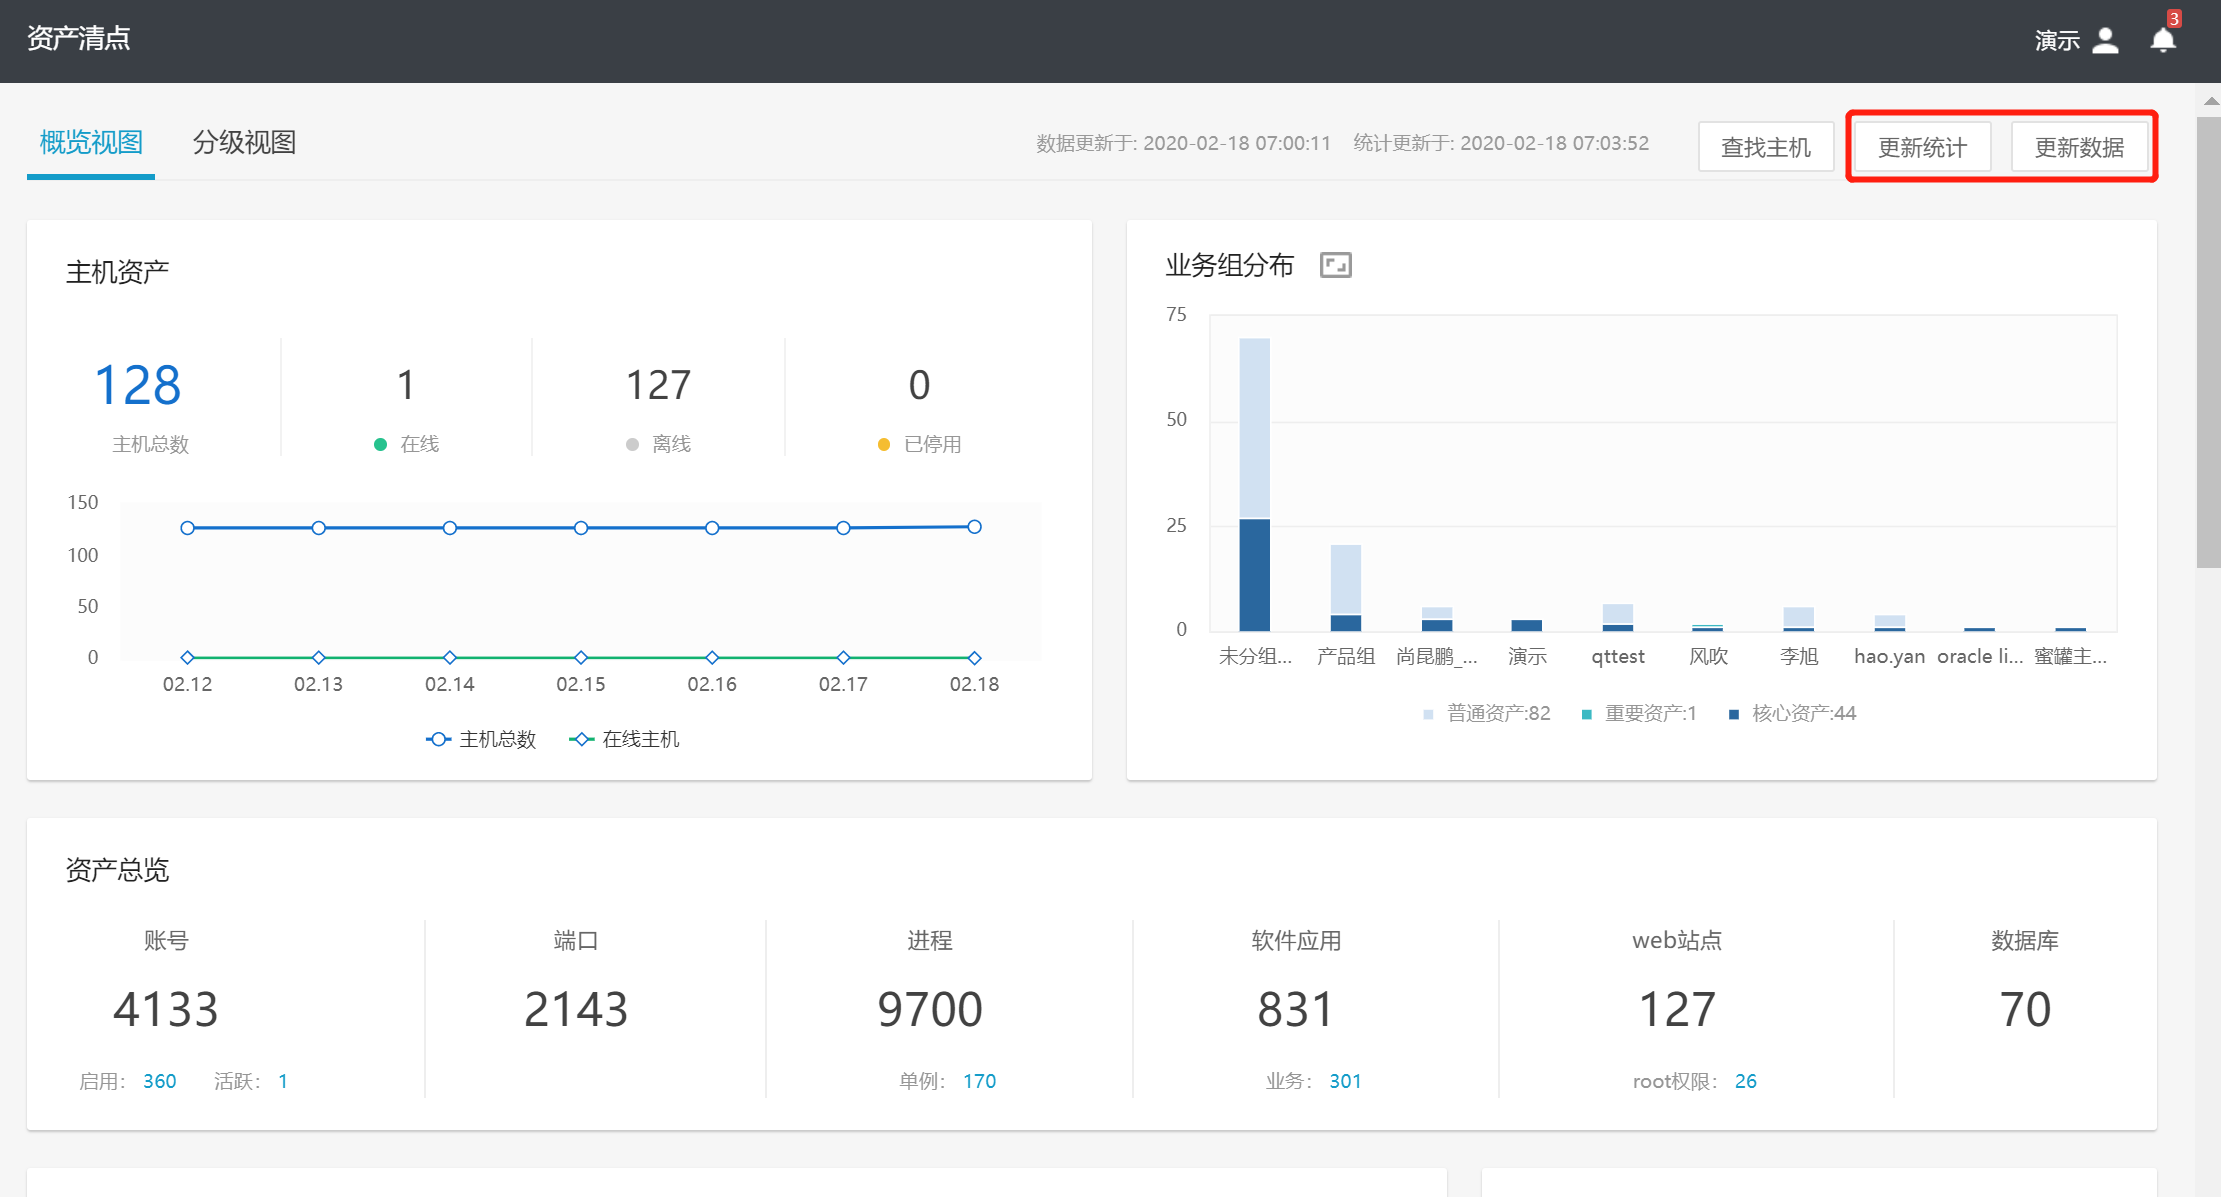Open the 启用 360 accounts link
Image resolution: width=2221 pixels, height=1197 pixels.
point(159,1081)
